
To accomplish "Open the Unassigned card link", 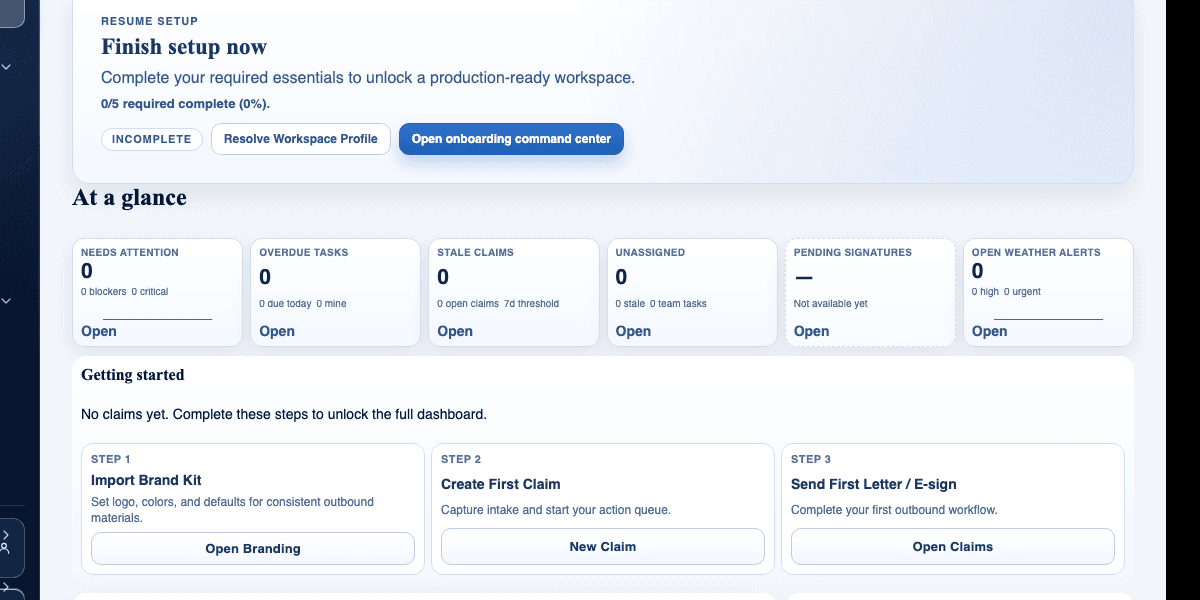I will click(x=633, y=331).
